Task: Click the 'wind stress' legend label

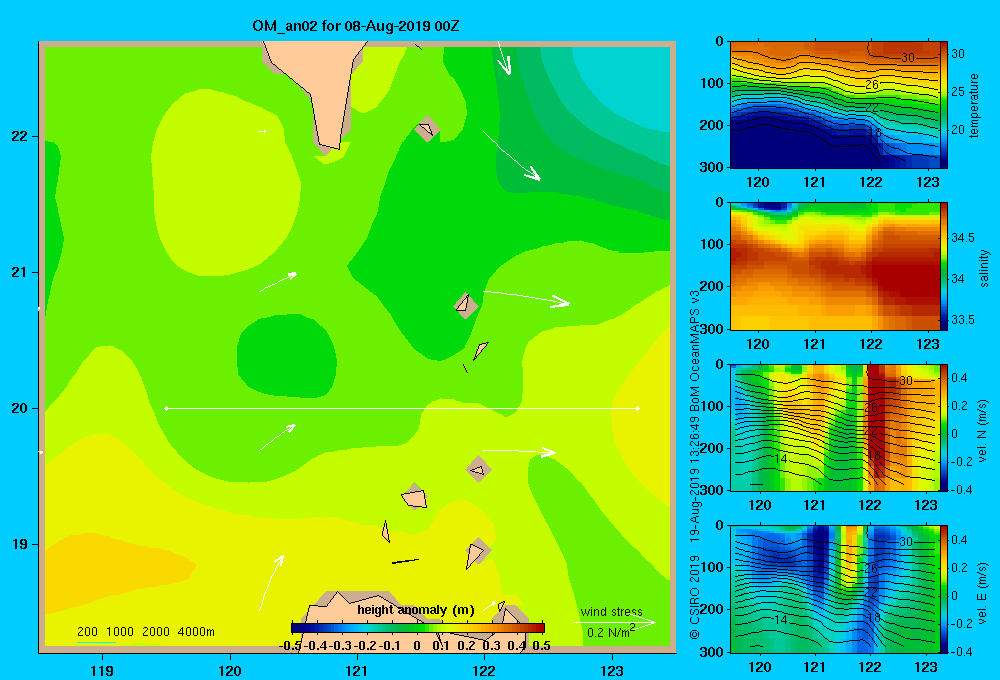Action: pyautogui.click(x=611, y=612)
